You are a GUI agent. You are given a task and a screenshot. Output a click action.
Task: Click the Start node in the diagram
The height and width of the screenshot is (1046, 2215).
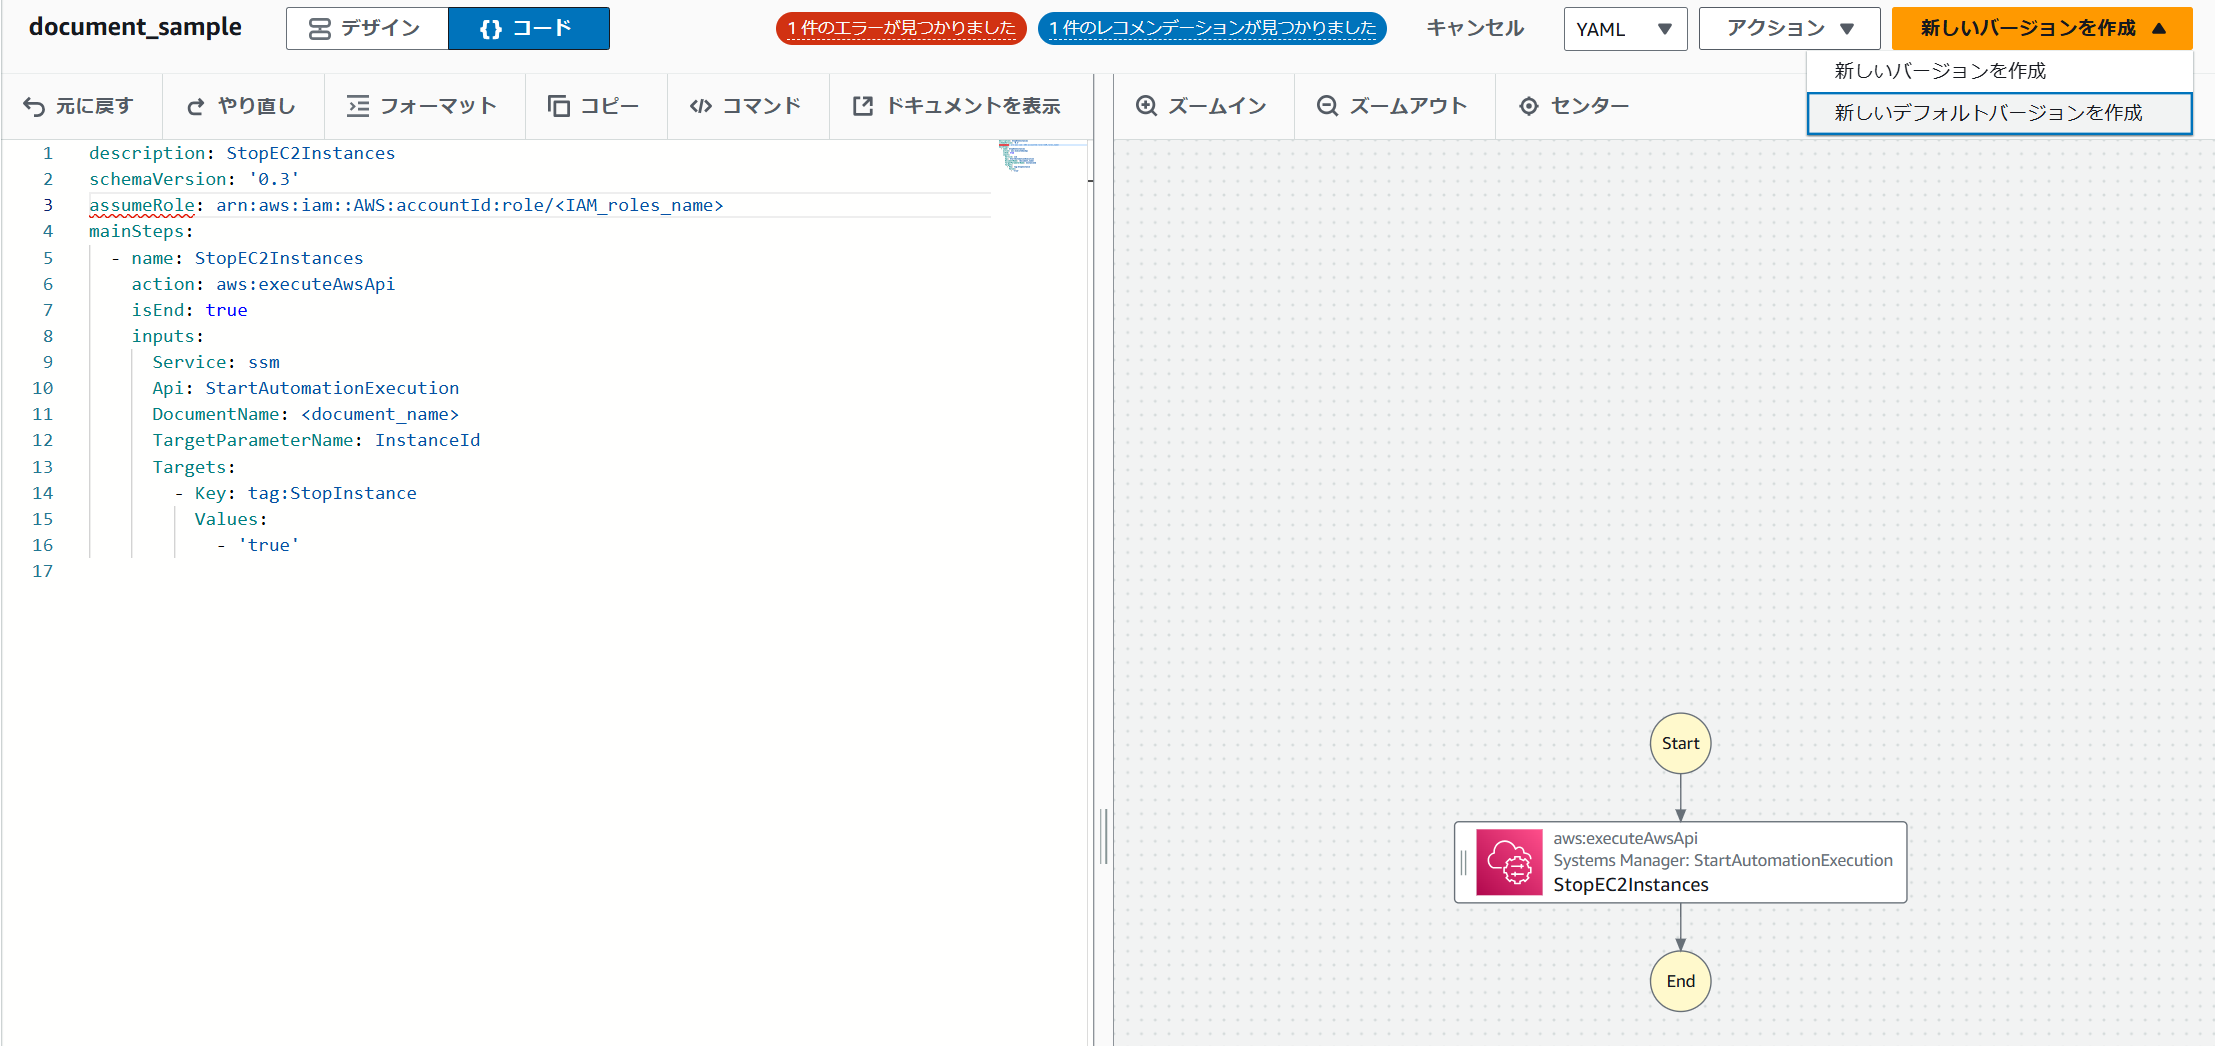coord(1680,743)
